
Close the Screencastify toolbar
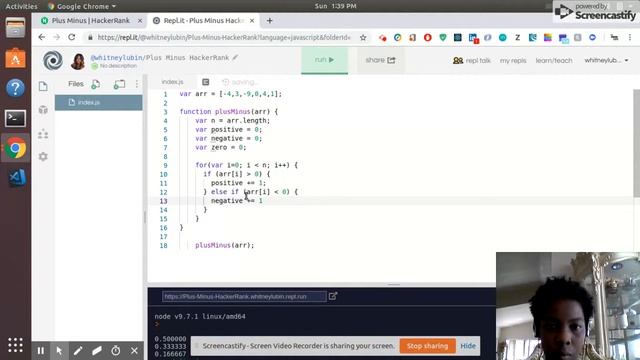pyautogui.click(x=134, y=351)
